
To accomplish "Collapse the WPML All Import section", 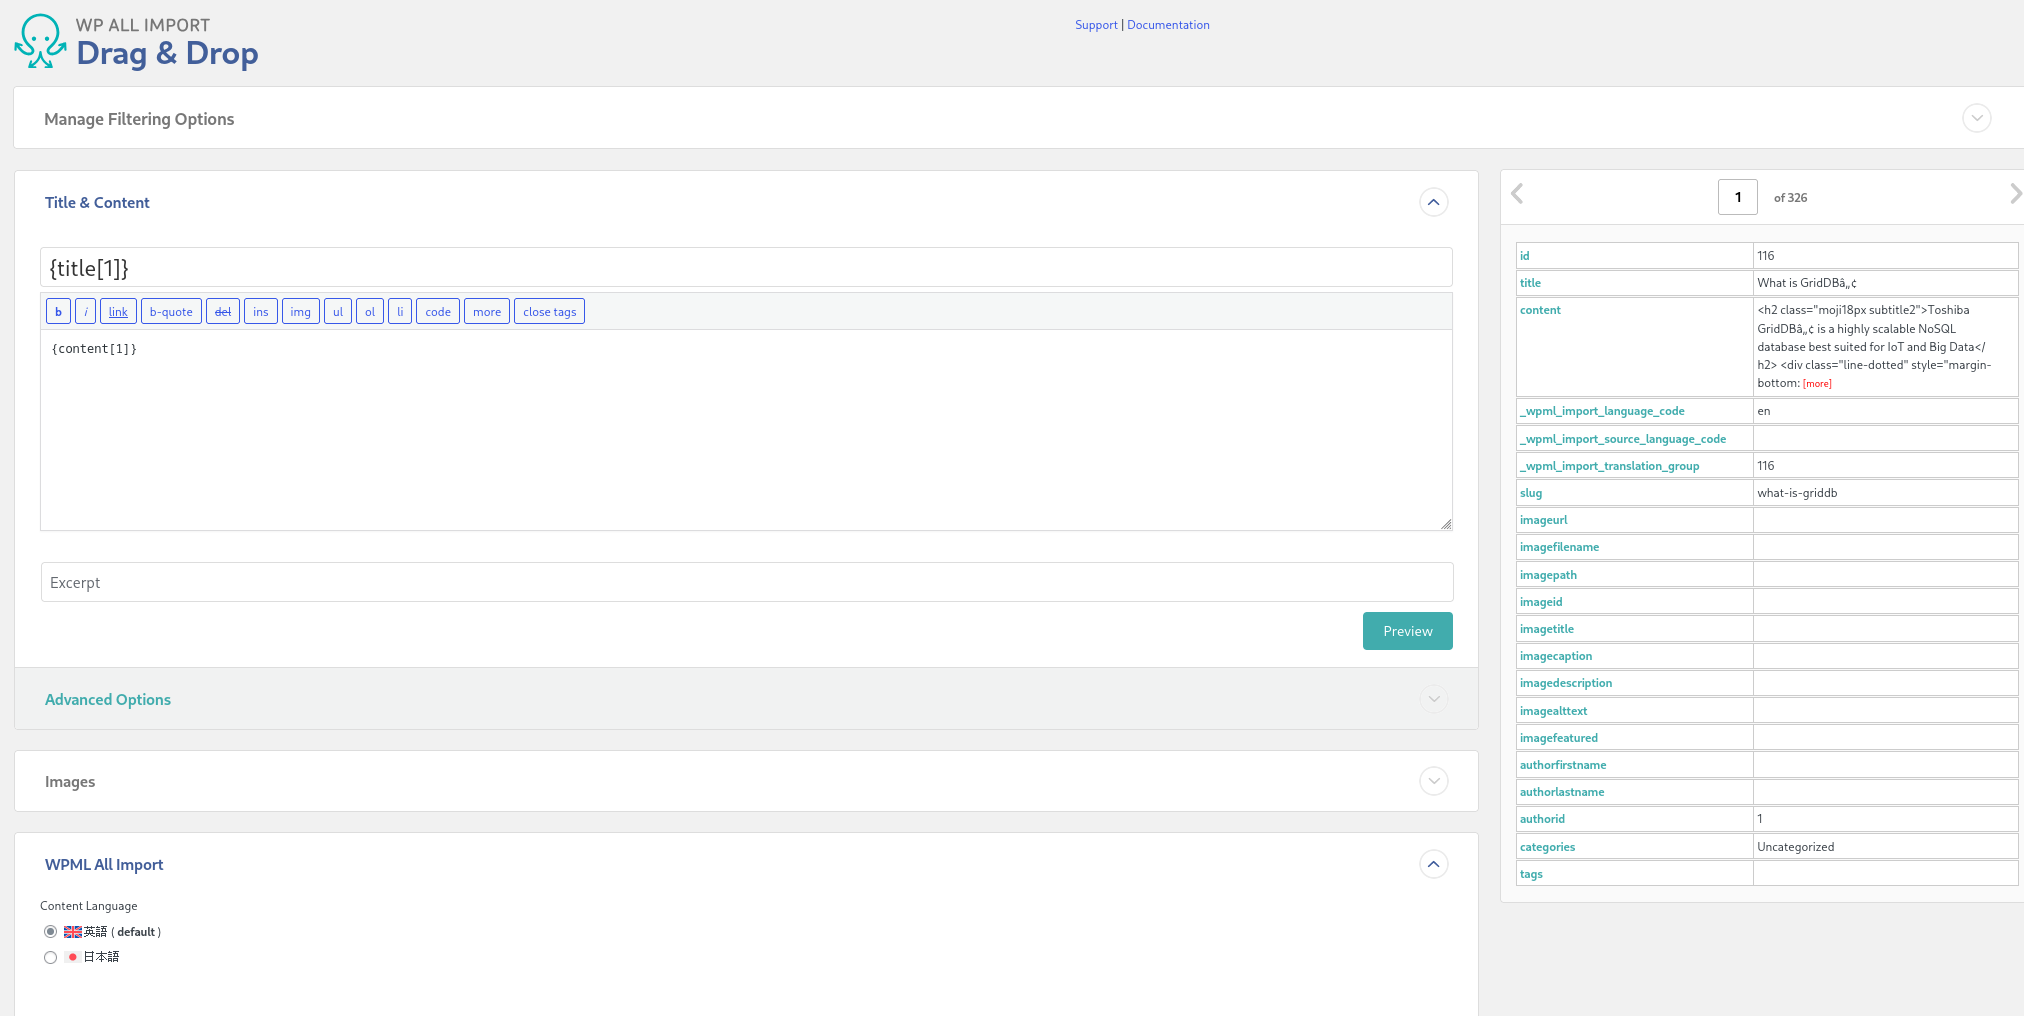I will pos(1433,864).
